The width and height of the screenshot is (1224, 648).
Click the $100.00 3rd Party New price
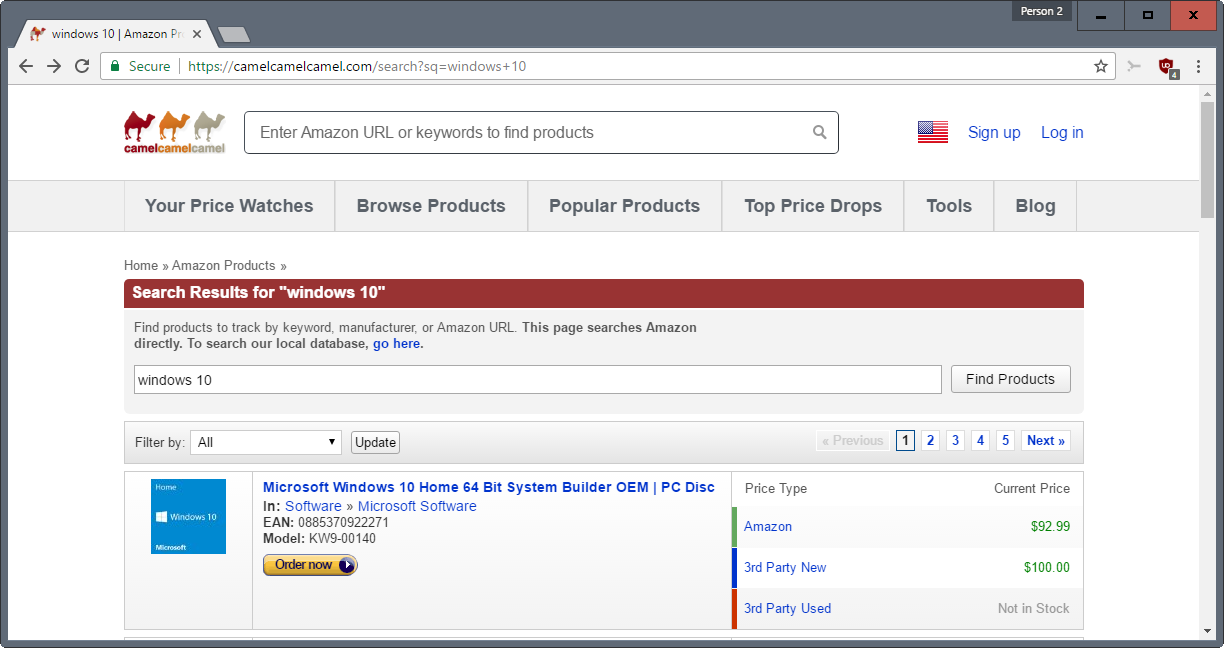point(1047,568)
